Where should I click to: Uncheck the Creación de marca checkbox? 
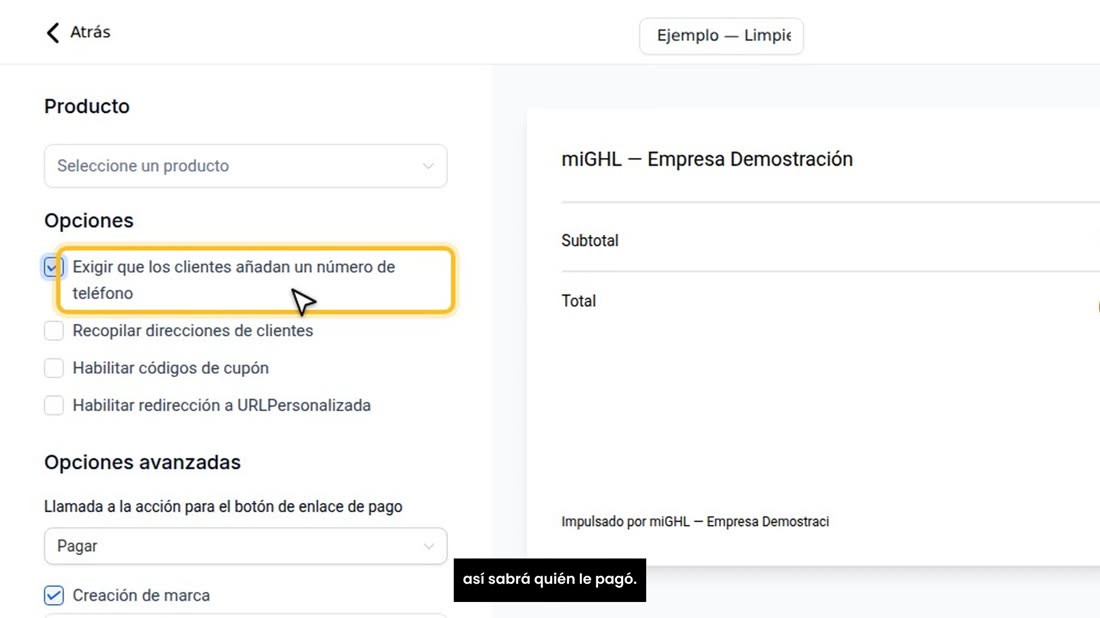54,596
